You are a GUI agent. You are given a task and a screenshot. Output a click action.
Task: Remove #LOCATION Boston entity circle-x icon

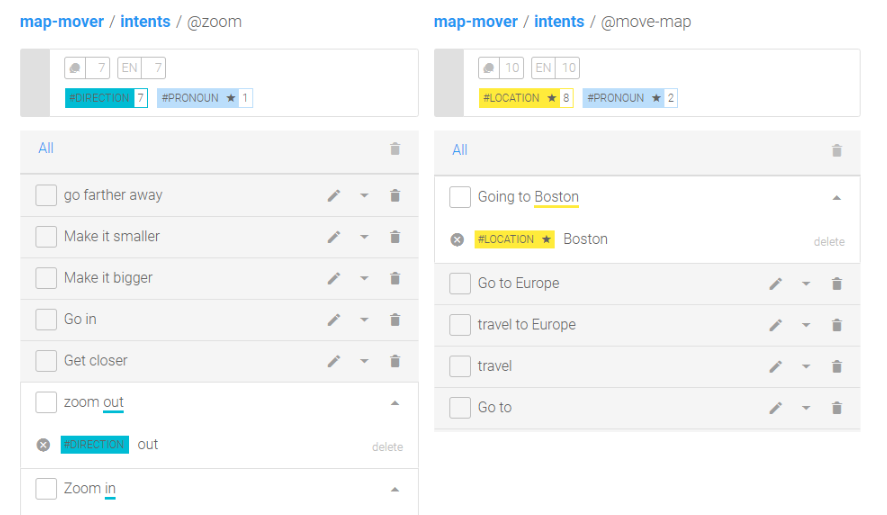pyautogui.click(x=457, y=240)
